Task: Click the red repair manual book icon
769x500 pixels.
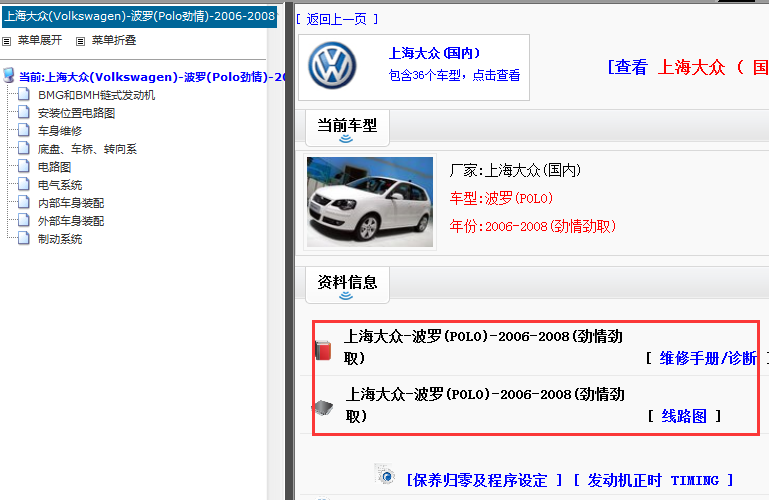Action: click(x=322, y=349)
